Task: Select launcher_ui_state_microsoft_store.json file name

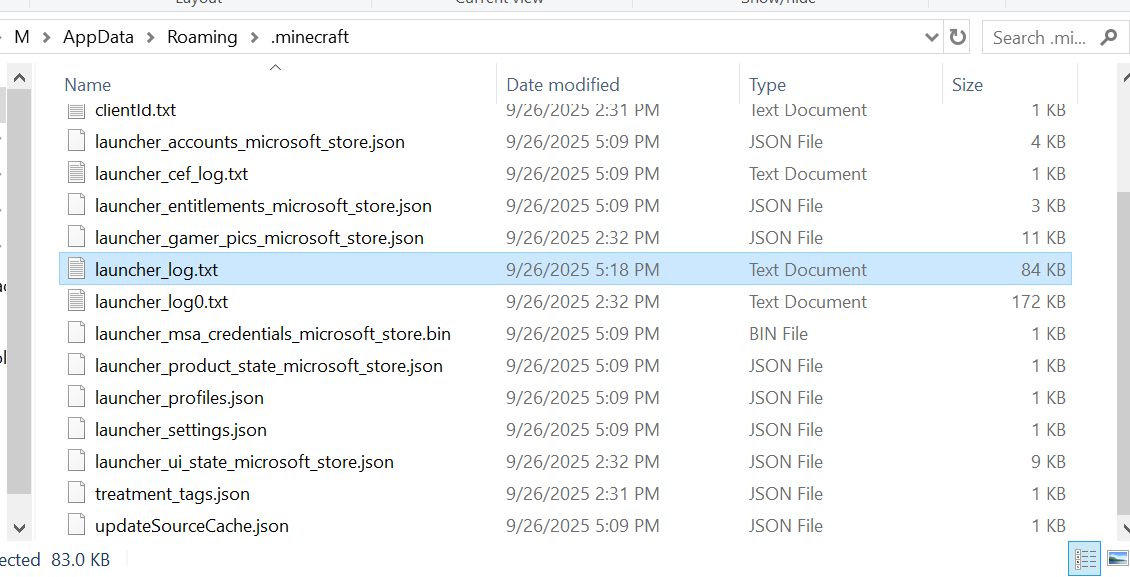Action: 244,462
